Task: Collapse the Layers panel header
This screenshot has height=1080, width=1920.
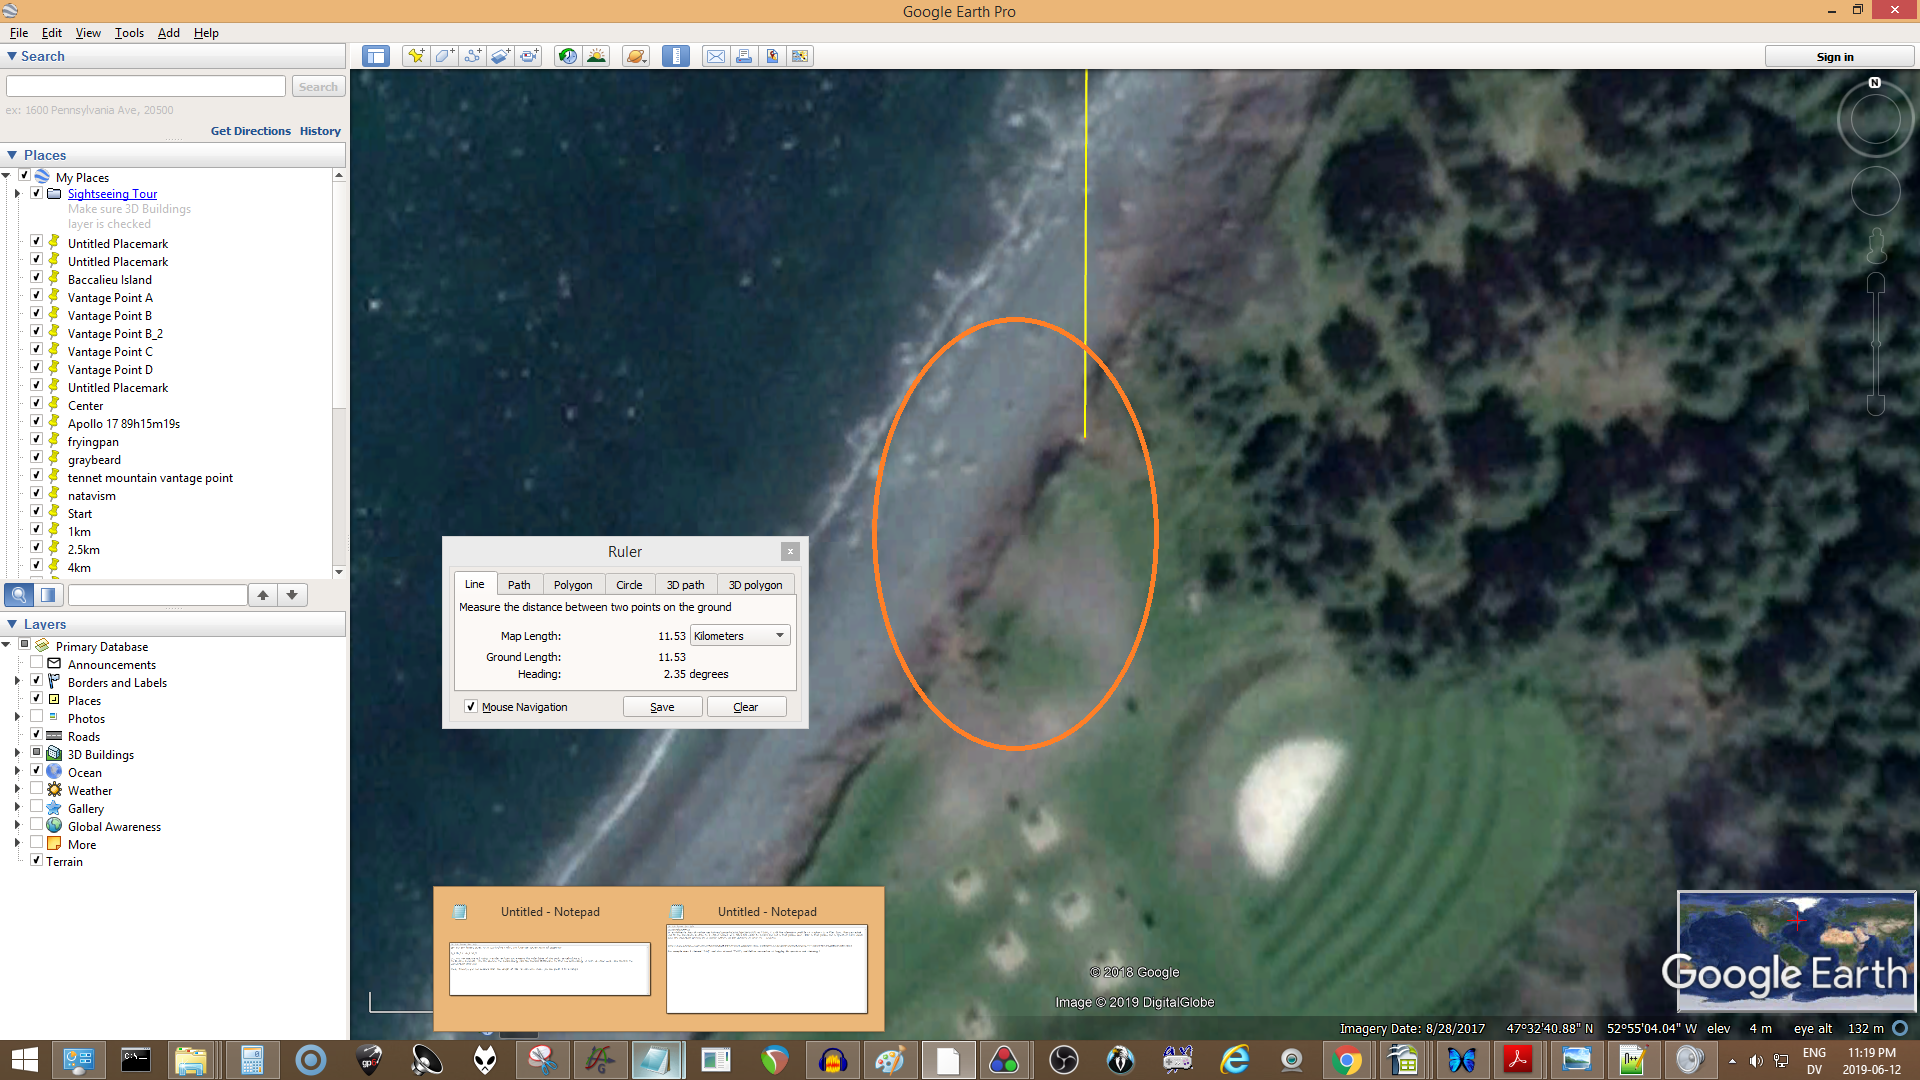Action: point(175,624)
